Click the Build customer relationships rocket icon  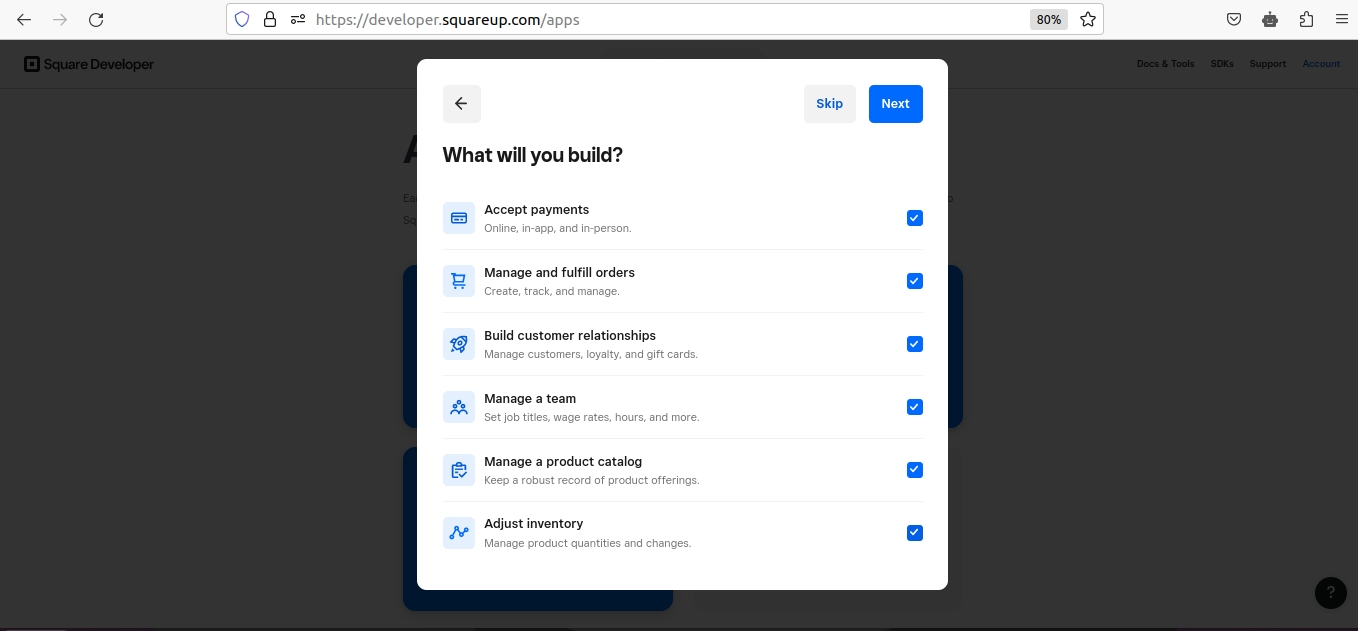pyautogui.click(x=459, y=344)
